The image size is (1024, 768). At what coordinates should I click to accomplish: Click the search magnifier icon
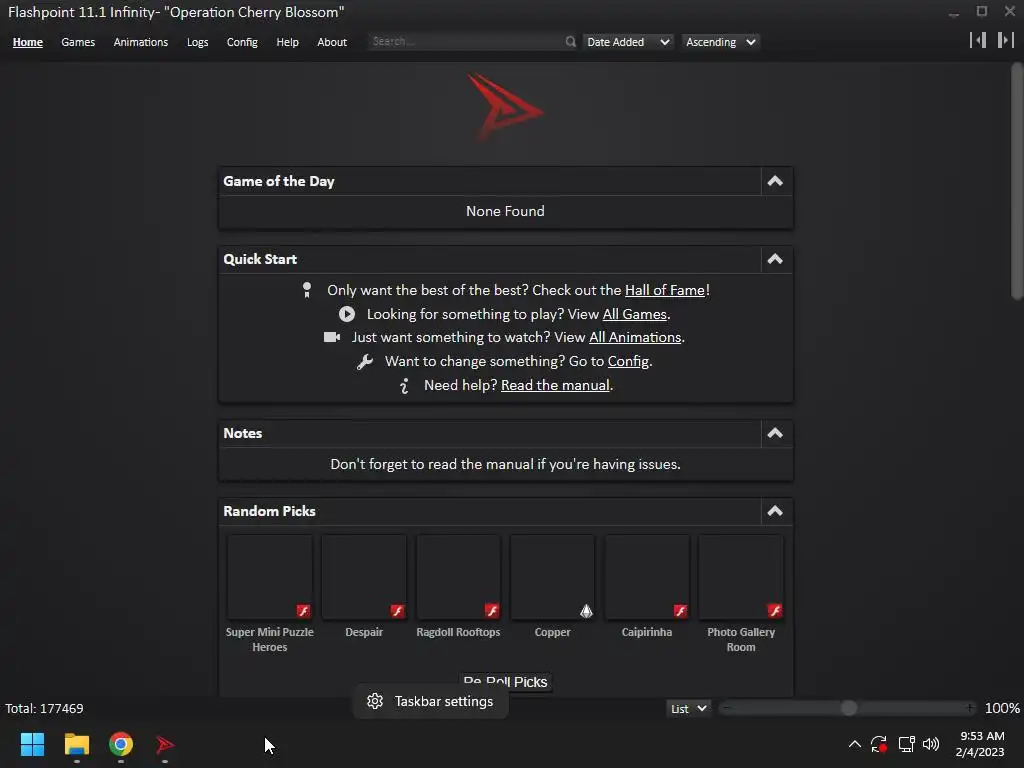pyautogui.click(x=571, y=42)
